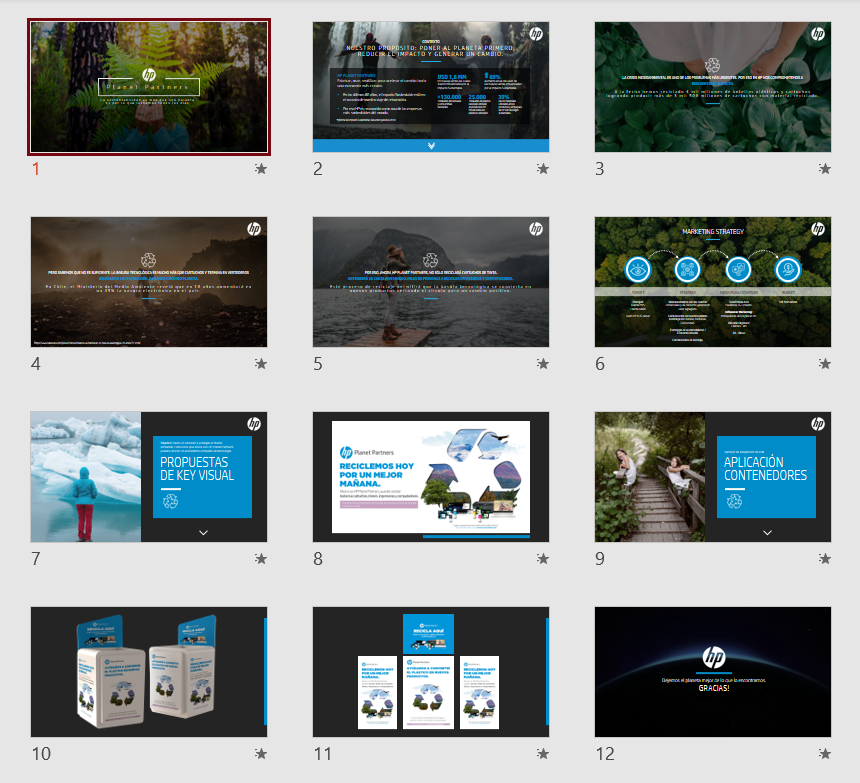Choose slide 4 with the cloudy mountain landscape

[149, 282]
